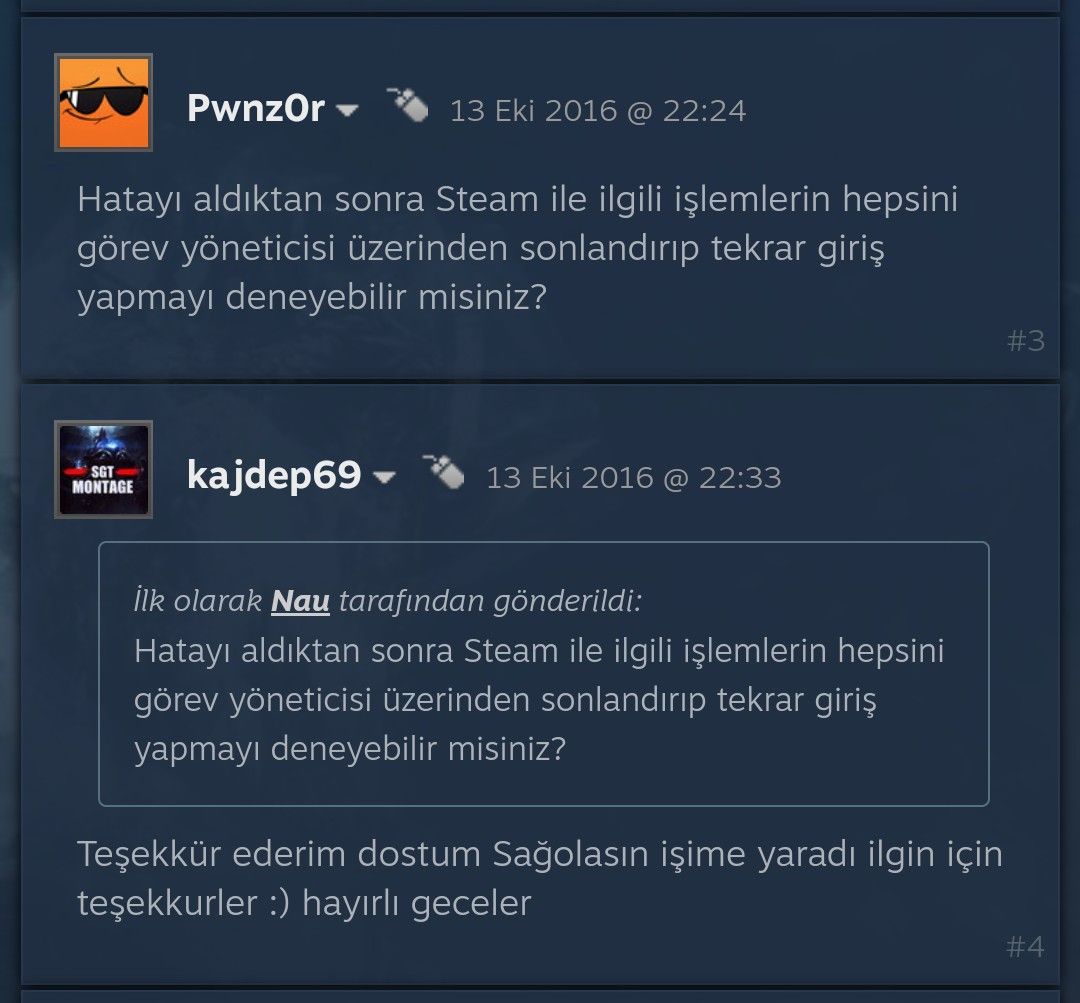Expand the dropdown arrow next to kajdep69
This screenshot has width=1080, height=1003.
coord(383,477)
